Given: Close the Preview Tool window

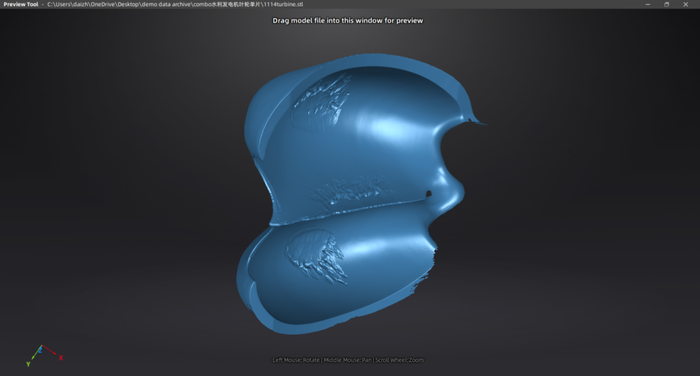Looking at the screenshot, I should click(x=686, y=4).
